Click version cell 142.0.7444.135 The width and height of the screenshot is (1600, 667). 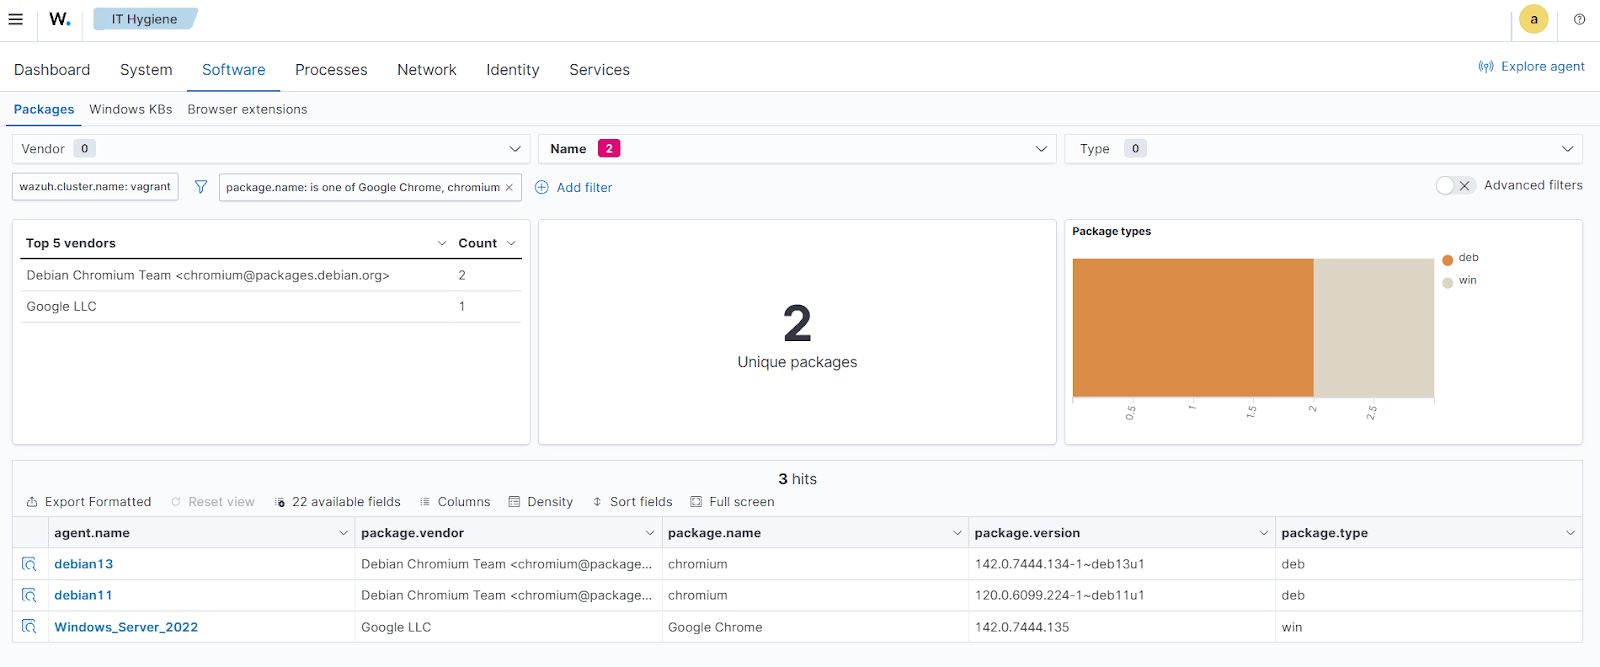[x=1022, y=627]
